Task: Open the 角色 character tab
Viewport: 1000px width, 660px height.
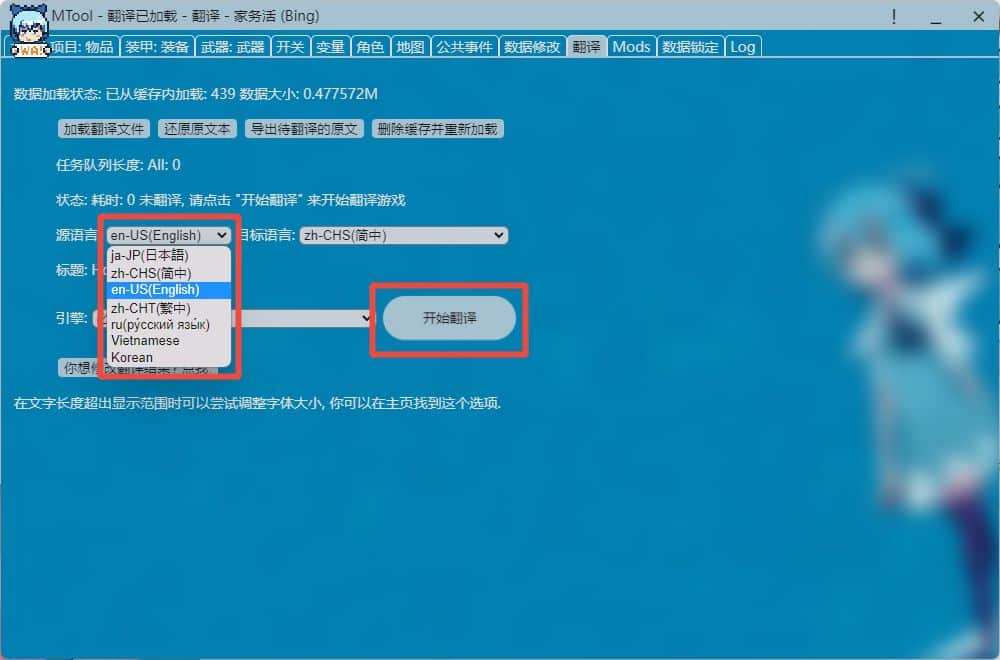Action: tap(370, 46)
